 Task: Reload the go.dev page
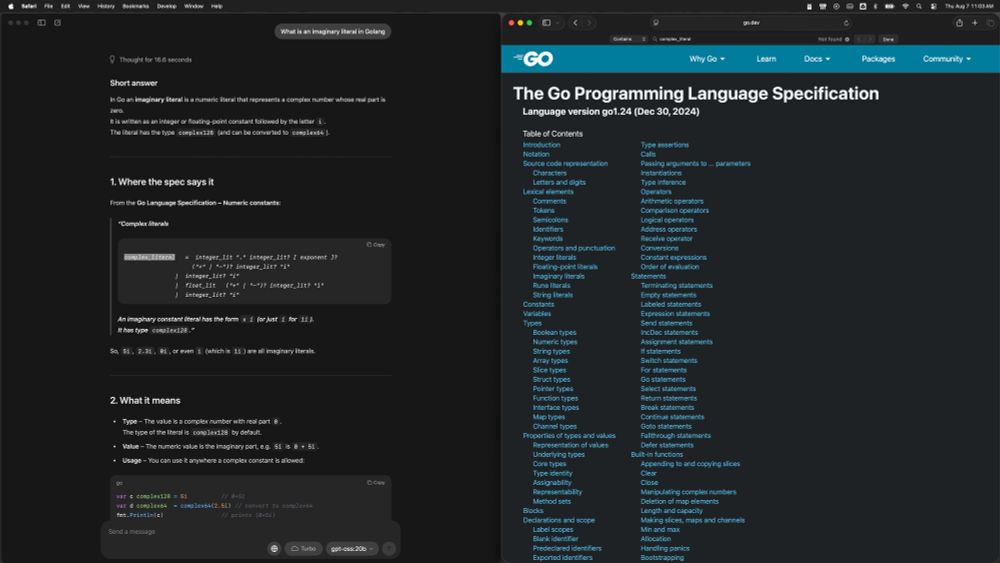click(846, 22)
